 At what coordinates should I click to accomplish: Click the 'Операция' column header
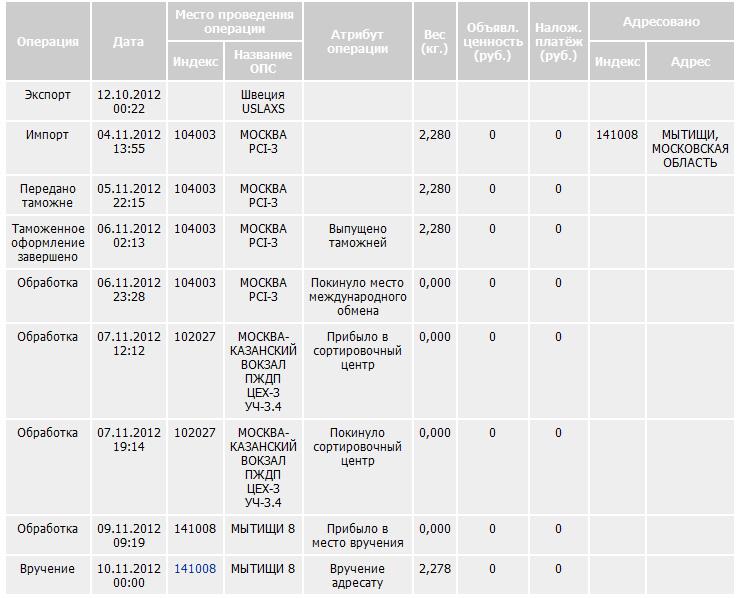pos(47,42)
